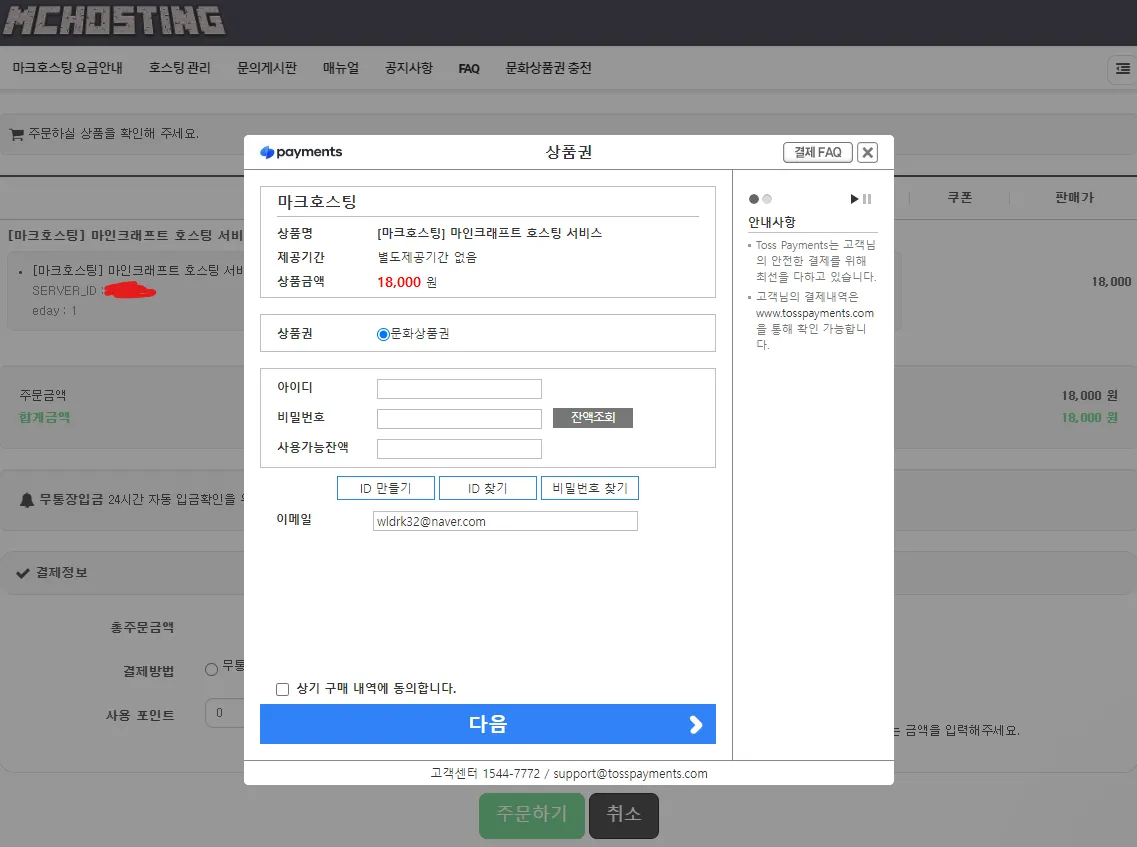Image resolution: width=1137 pixels, height=847 pixels.
Task: Click the first slide indicator dot
Action: point(753,199)
